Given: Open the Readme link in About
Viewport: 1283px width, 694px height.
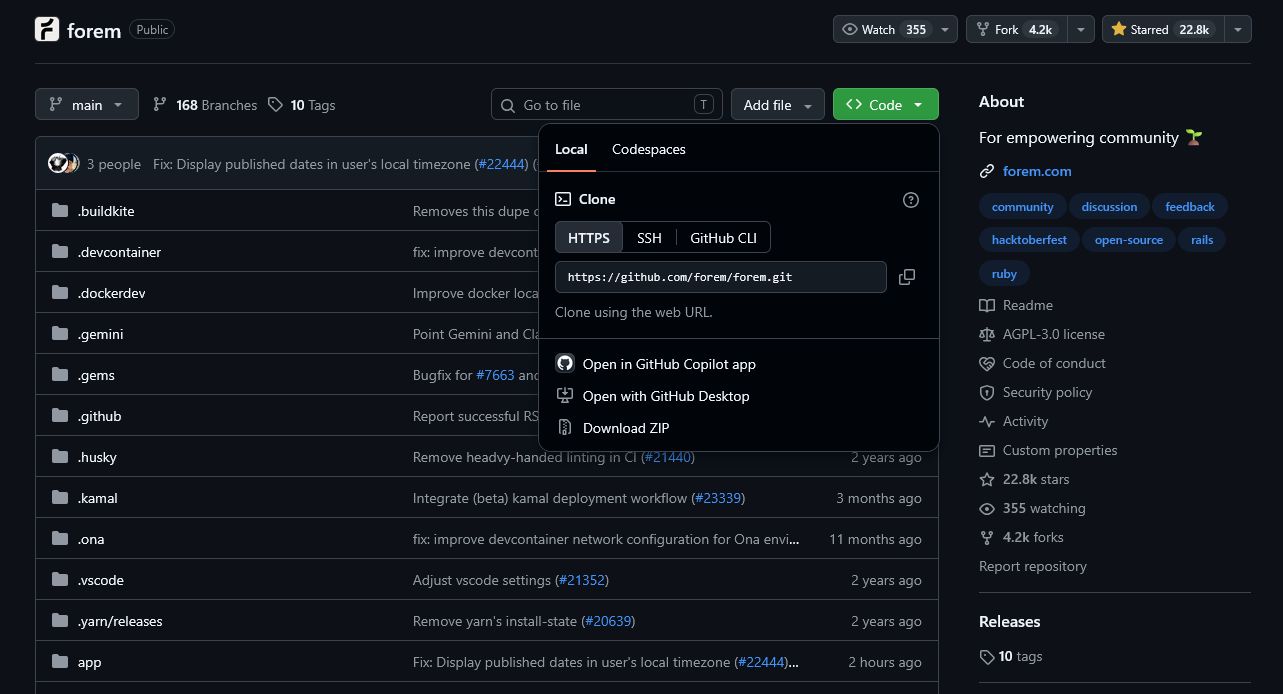Looking at the screenshot, I should pyautogui.click(x=1016, y=306).
